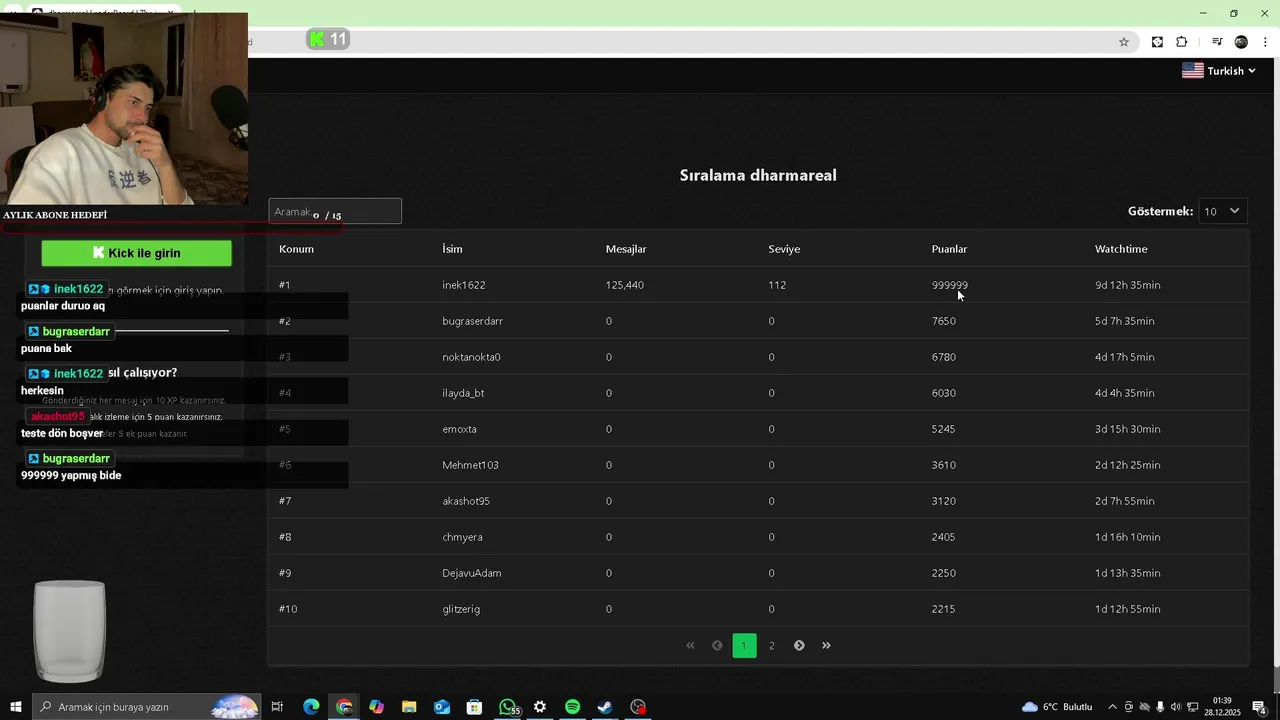Select leaderboard page 1 button
The image size is (1280, 720).
[744, 646]
